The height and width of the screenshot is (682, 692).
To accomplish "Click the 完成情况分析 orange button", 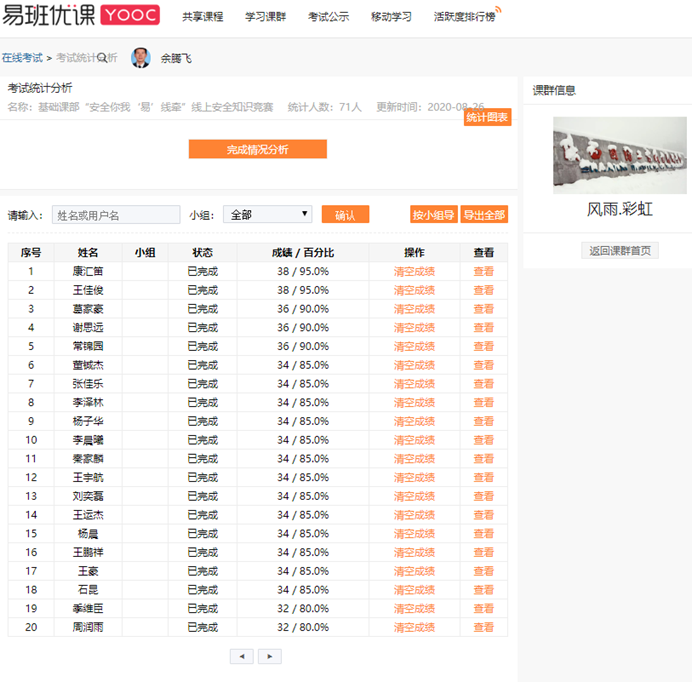I will [257, 149].
